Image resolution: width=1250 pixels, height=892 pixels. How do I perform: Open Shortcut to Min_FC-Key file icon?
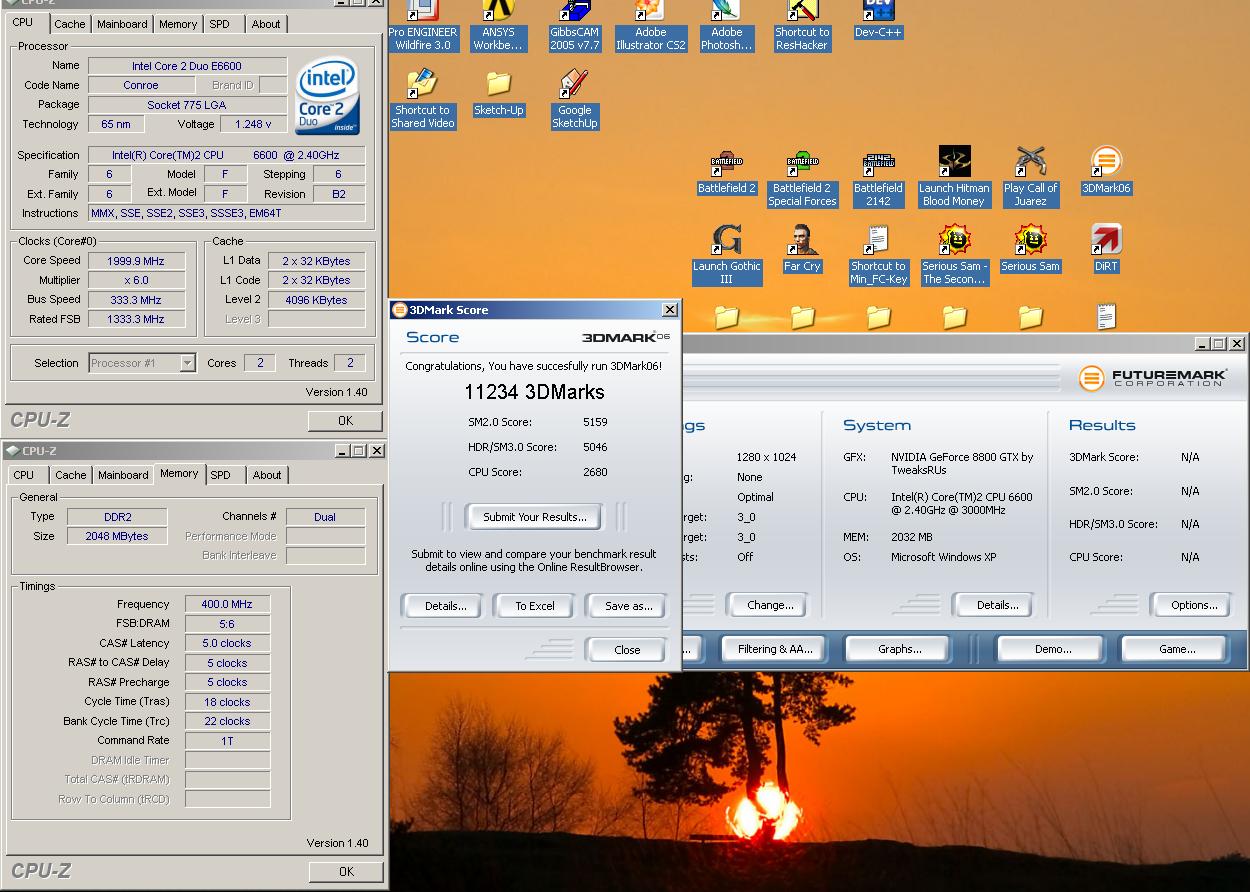pos(878,255)
